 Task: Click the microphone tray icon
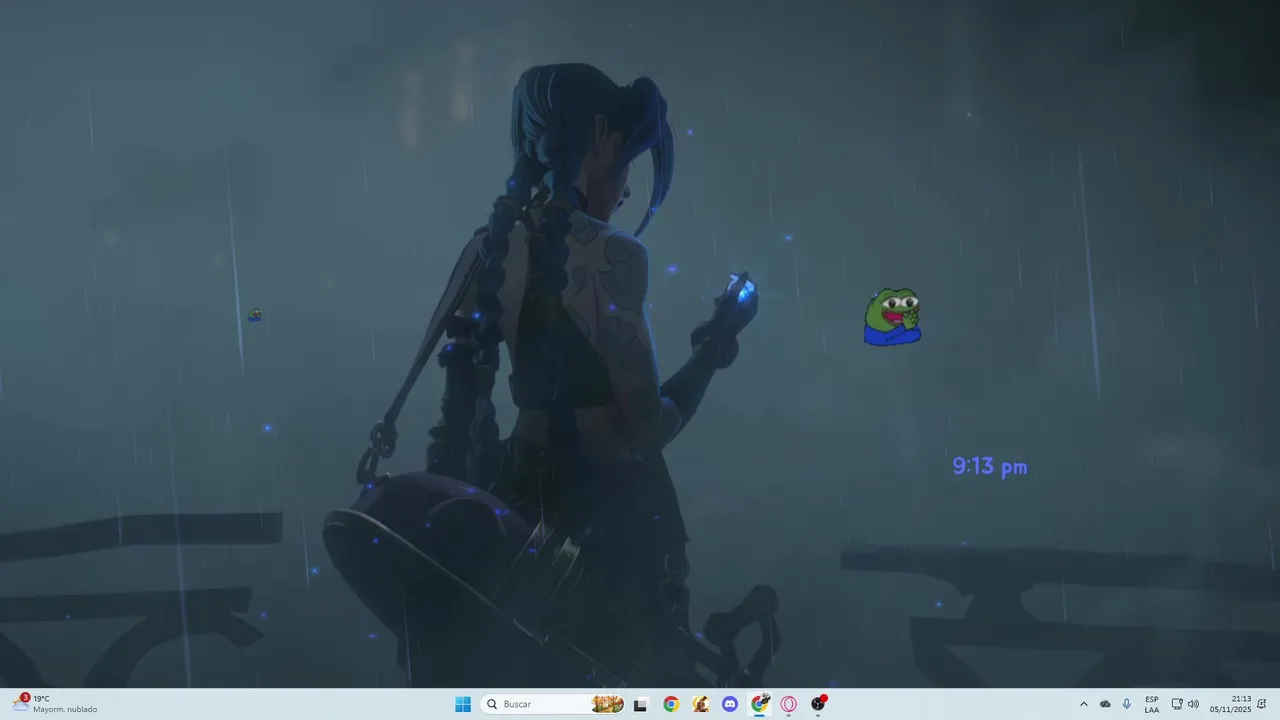click(1127, 704)
